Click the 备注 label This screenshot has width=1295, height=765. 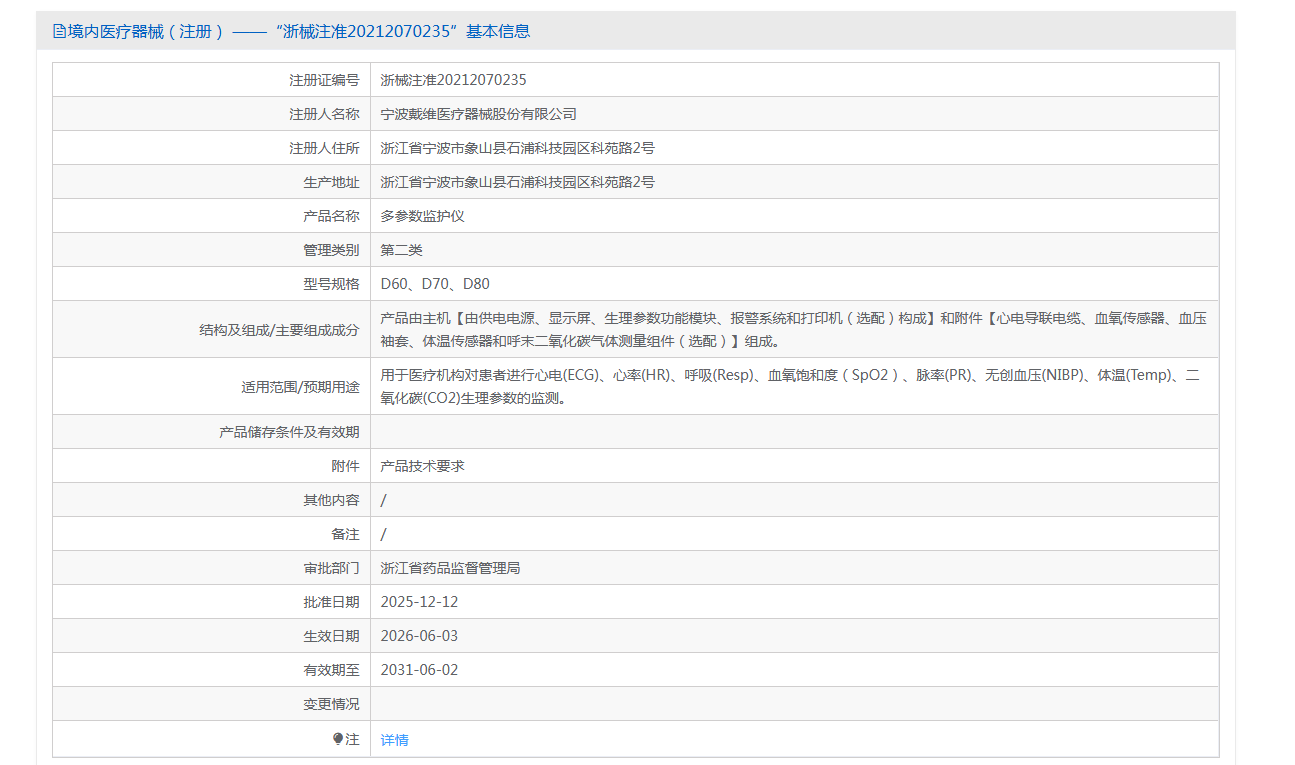(x=345, y=534)
